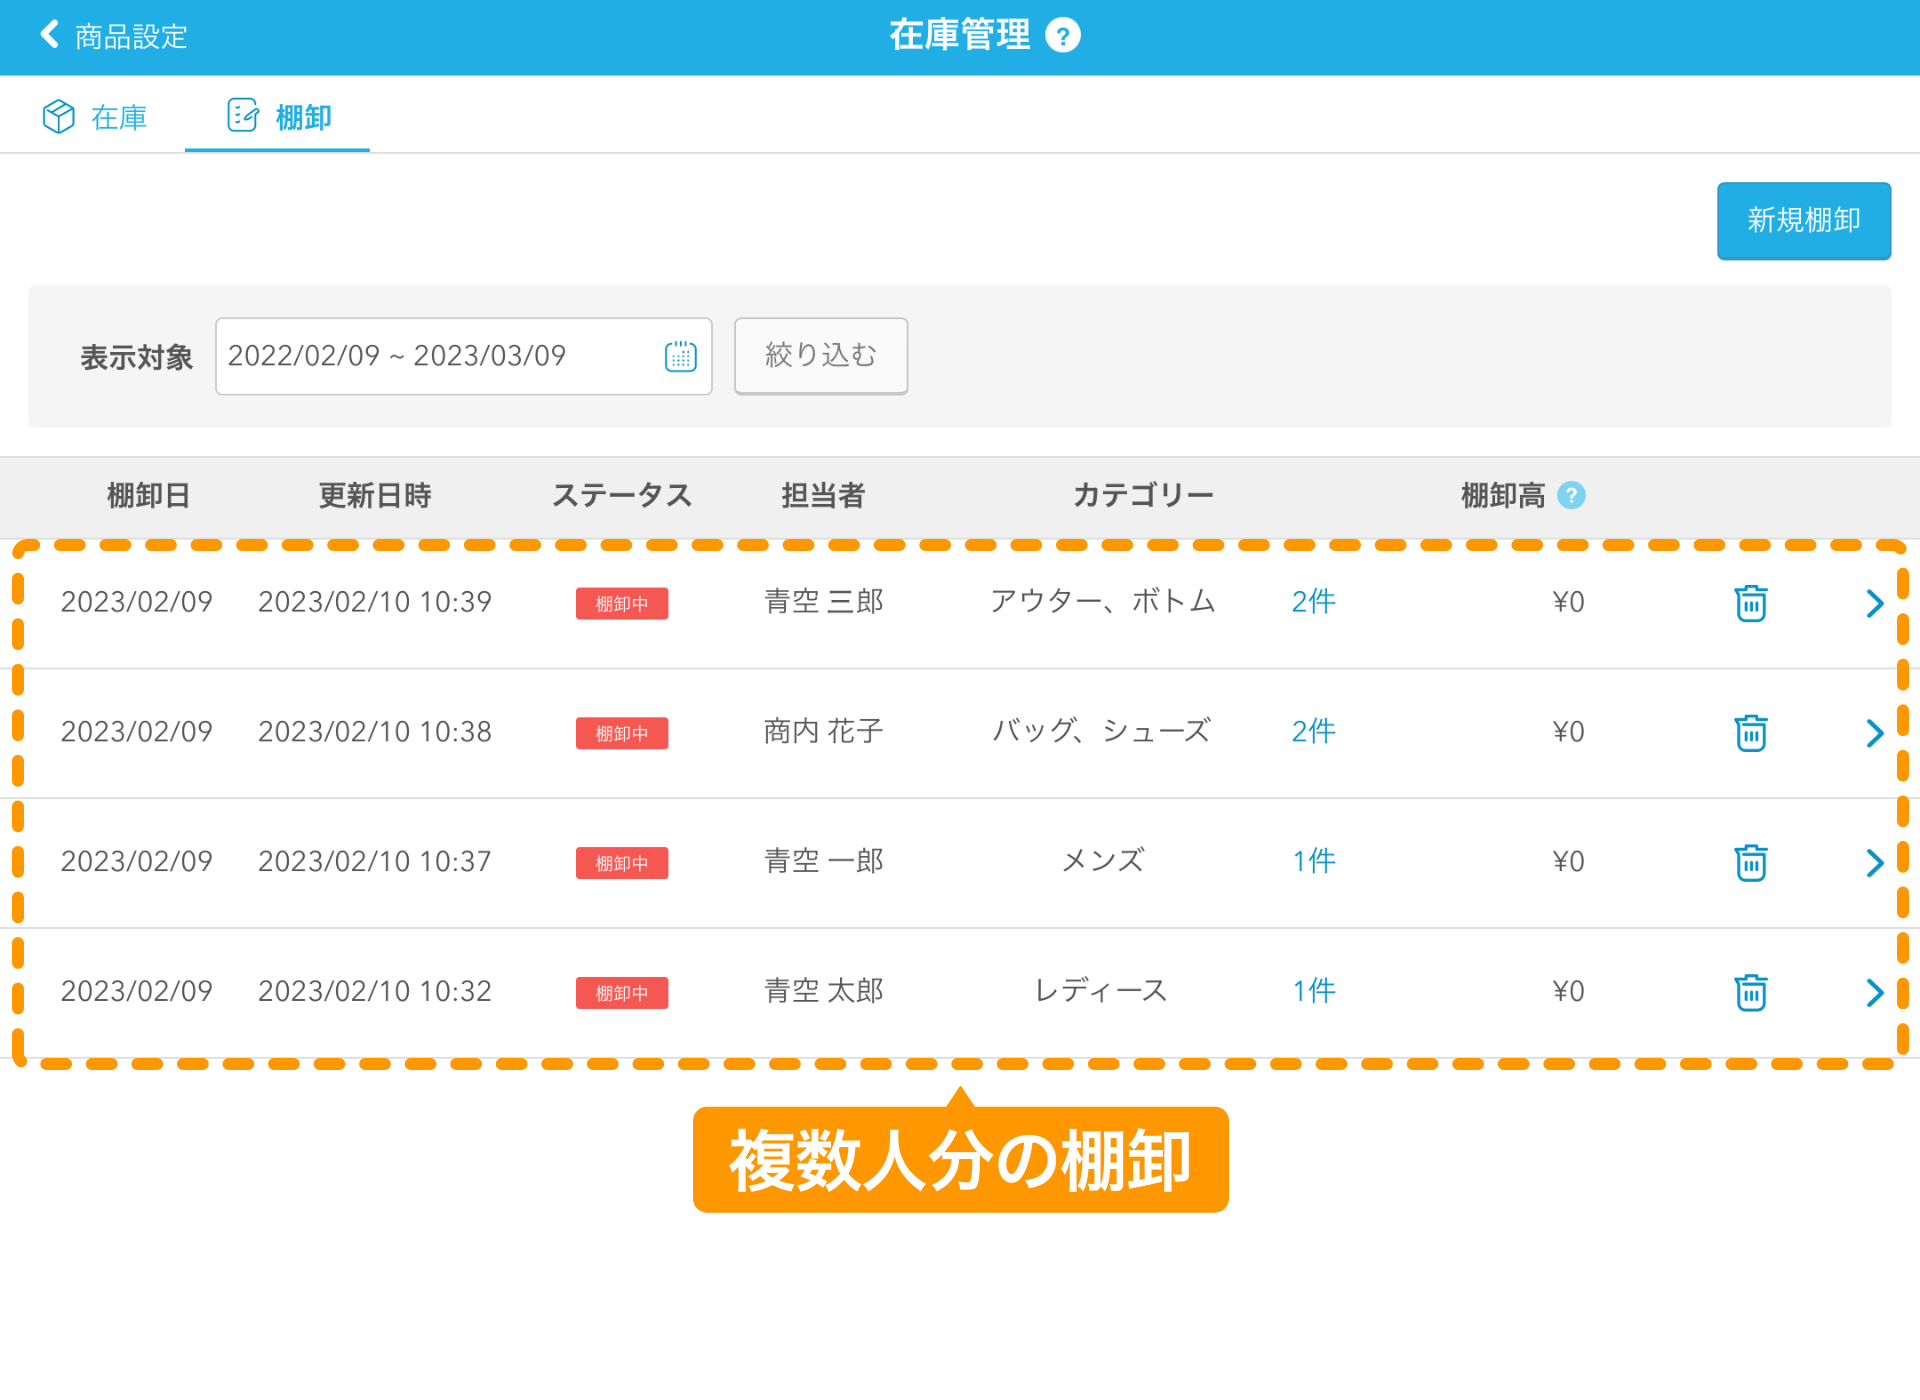
Task: Click the timestamp 2023/02/10 10:37
Action: coord(375,861)
